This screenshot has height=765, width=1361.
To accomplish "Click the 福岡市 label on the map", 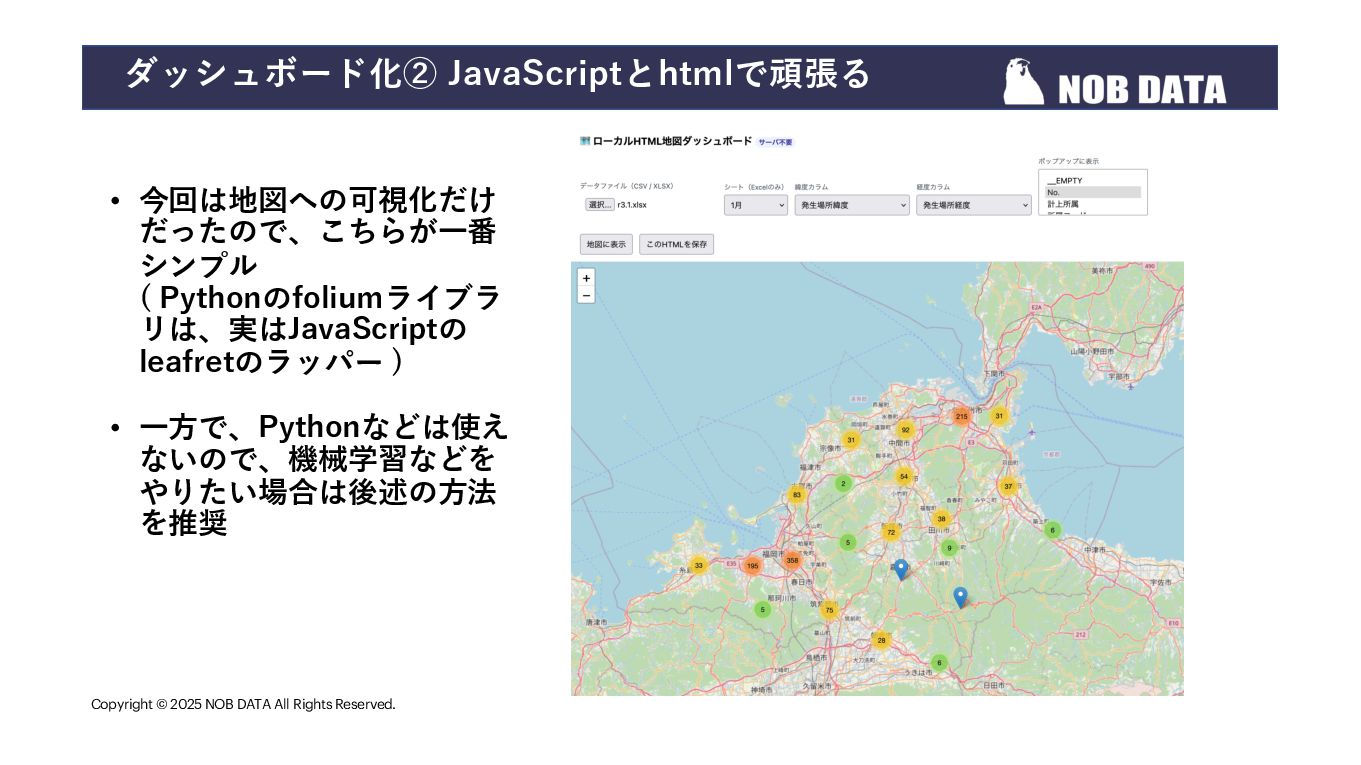I will point(772,552).
